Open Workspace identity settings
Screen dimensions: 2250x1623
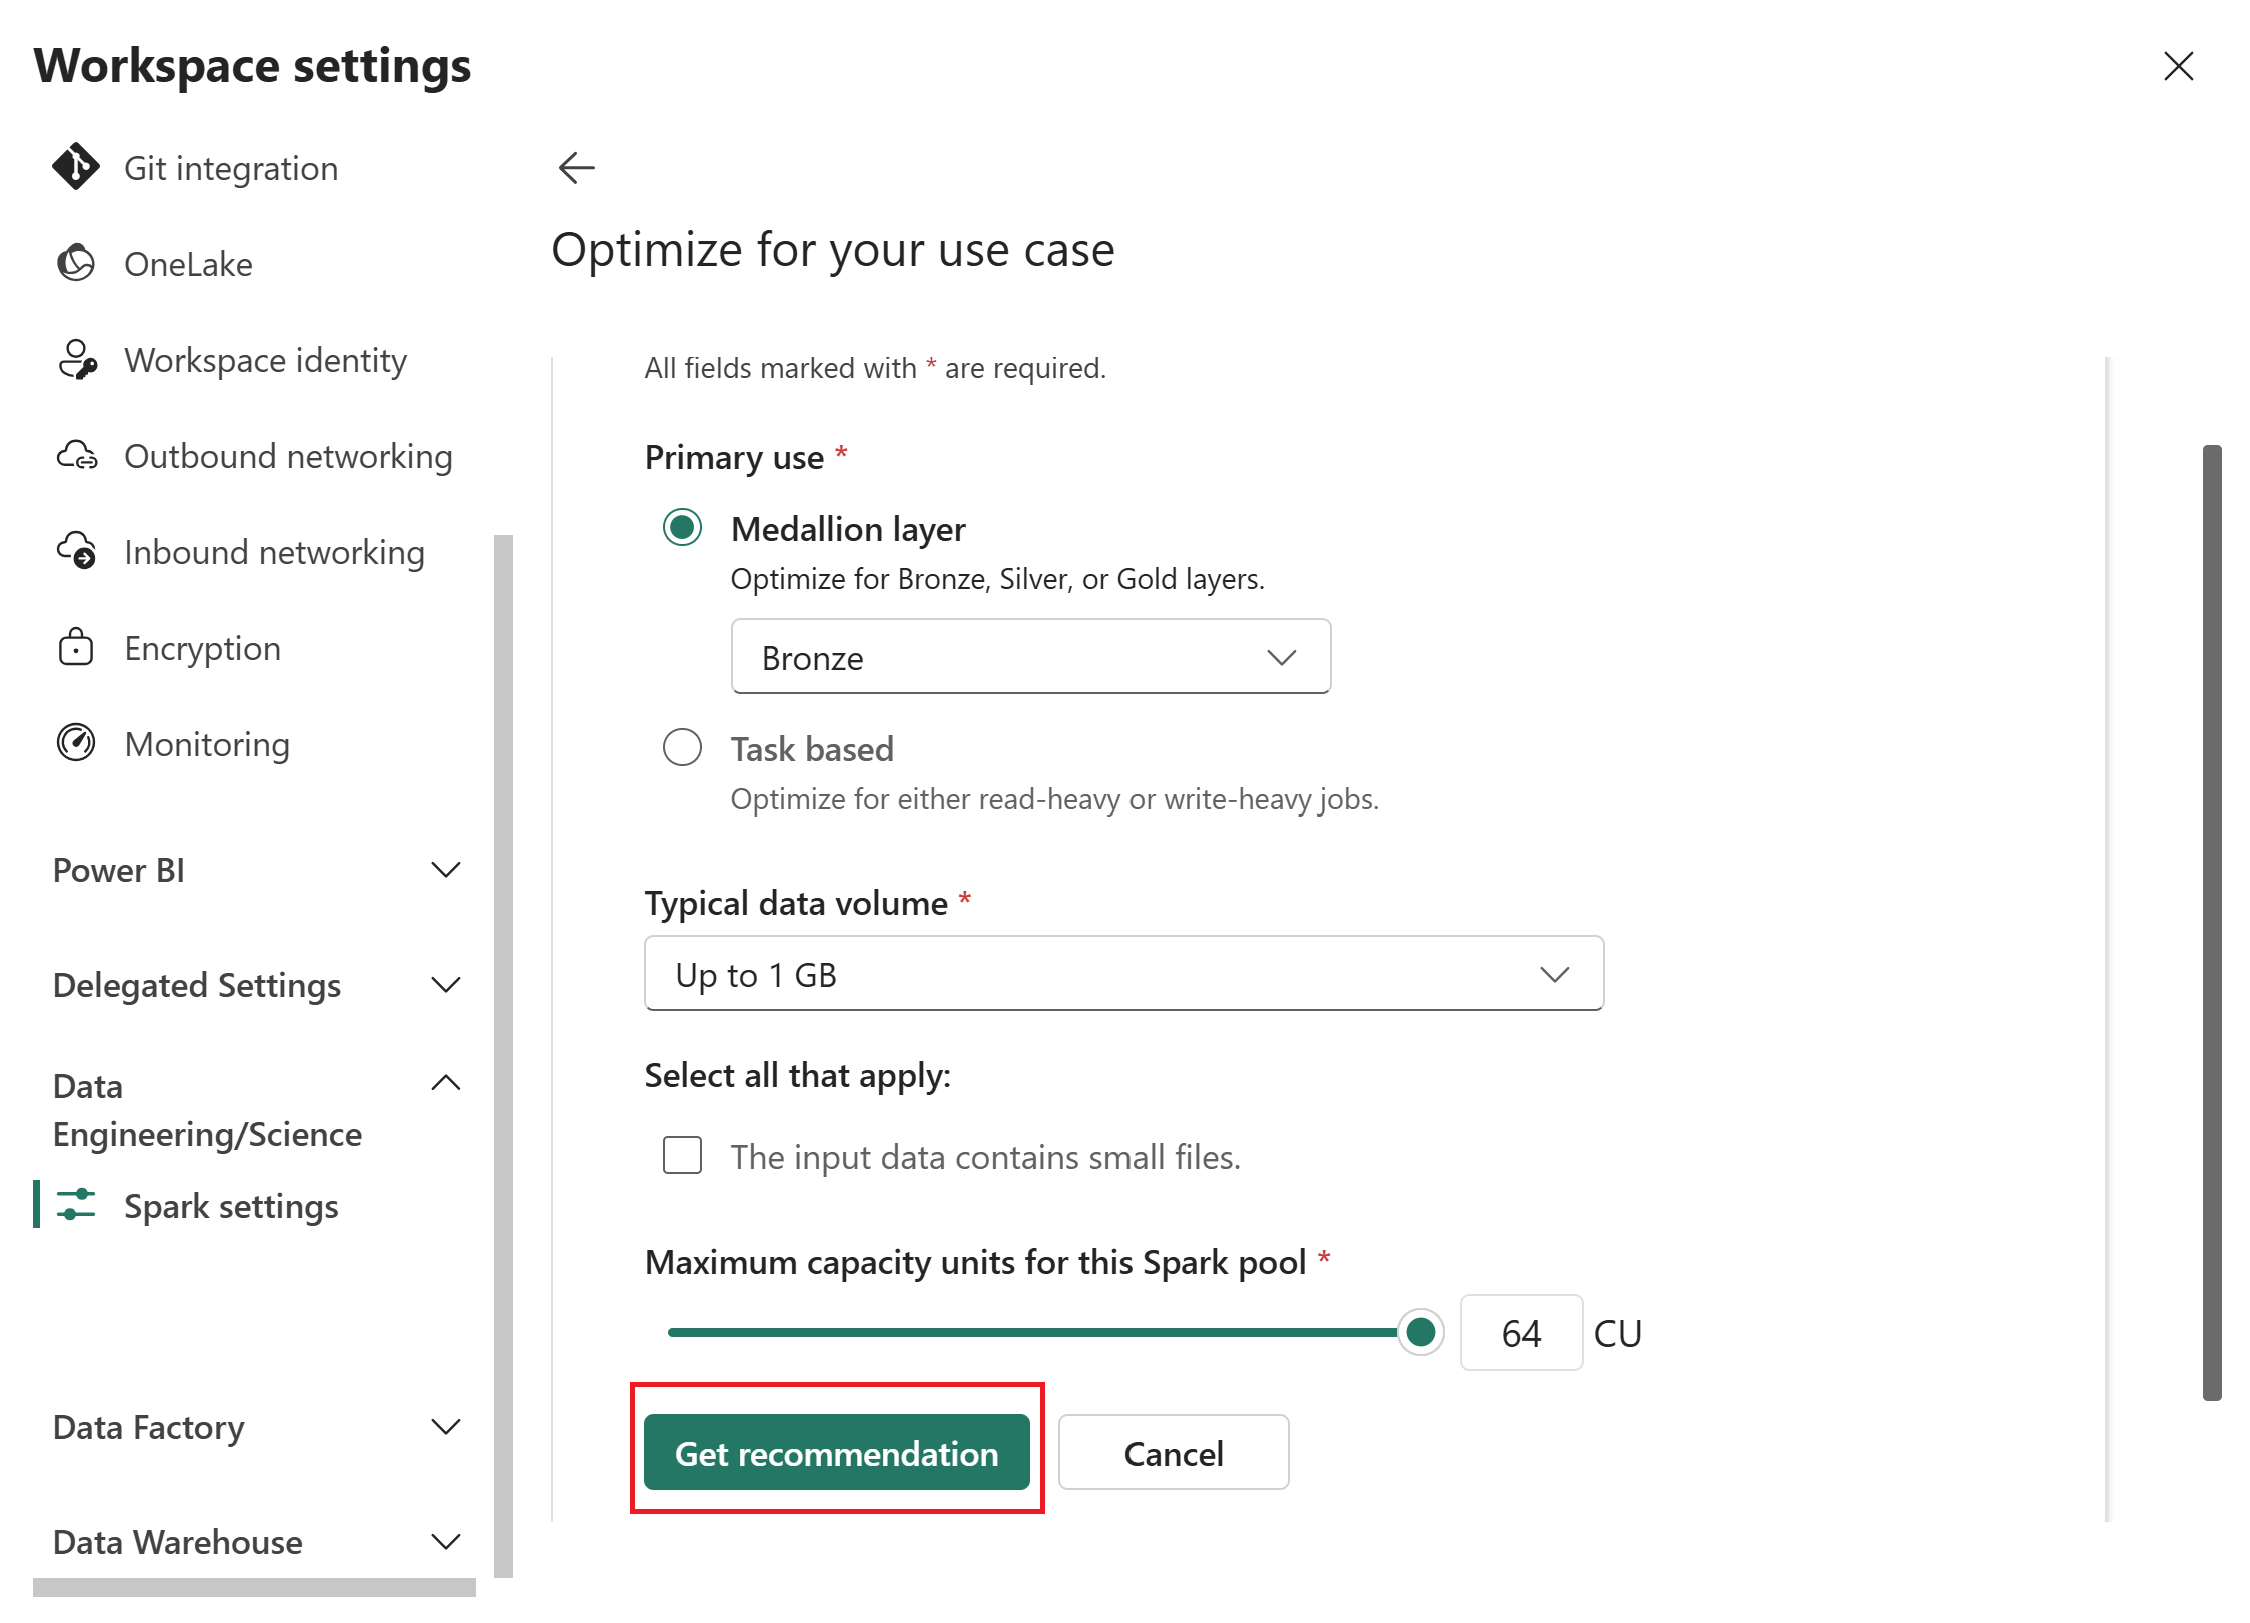[x=265, y=360]
